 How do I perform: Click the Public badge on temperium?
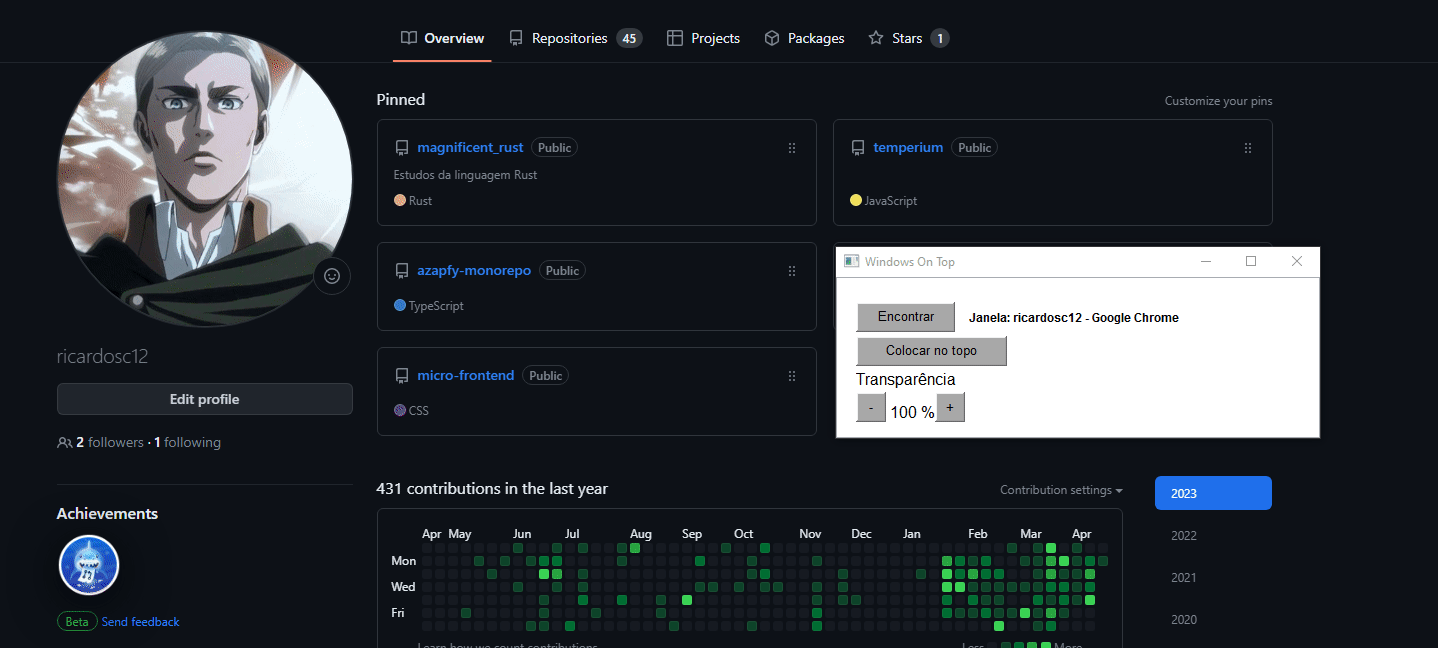point(974,147)
